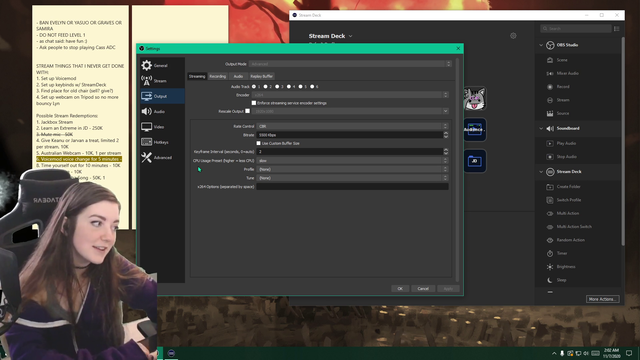Image resolution: width=640 pixels, height=360 pixels.
Task: Open CPU Usage Preset dropdown
Action: click(x=353, y=160)
